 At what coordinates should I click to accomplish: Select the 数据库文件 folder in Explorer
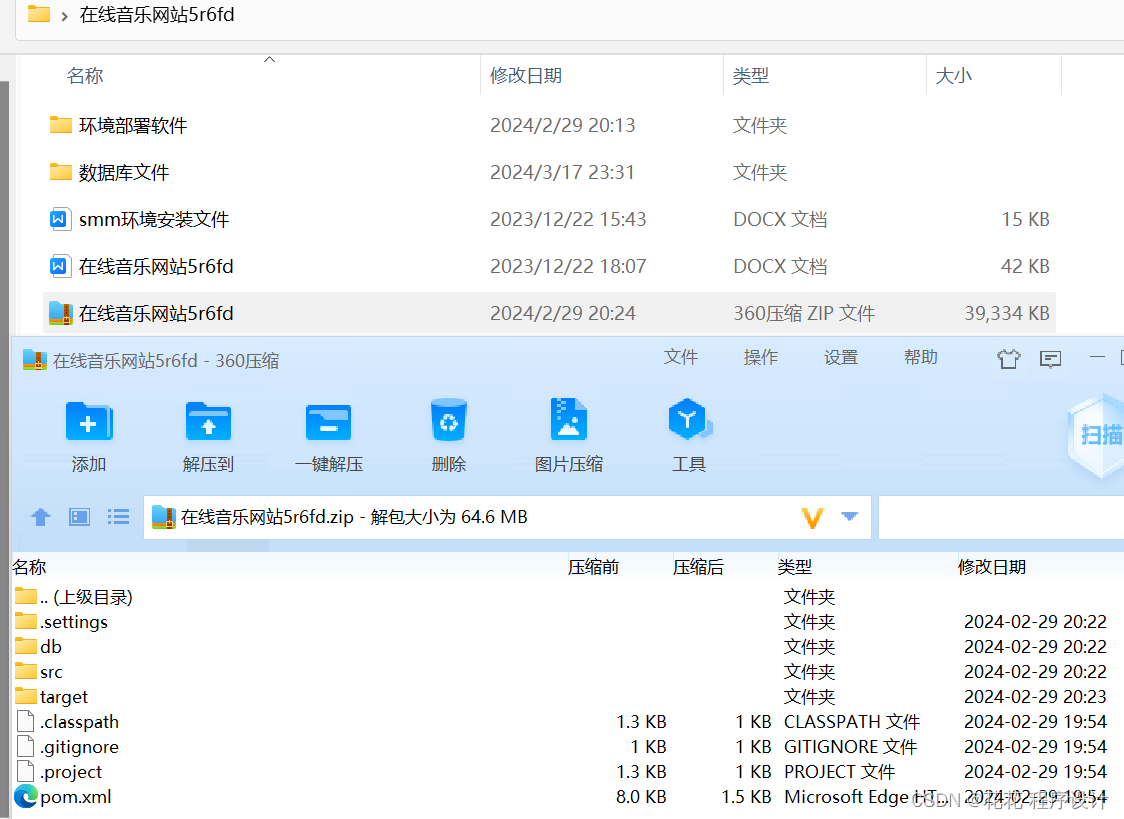[x=123, y=173]
